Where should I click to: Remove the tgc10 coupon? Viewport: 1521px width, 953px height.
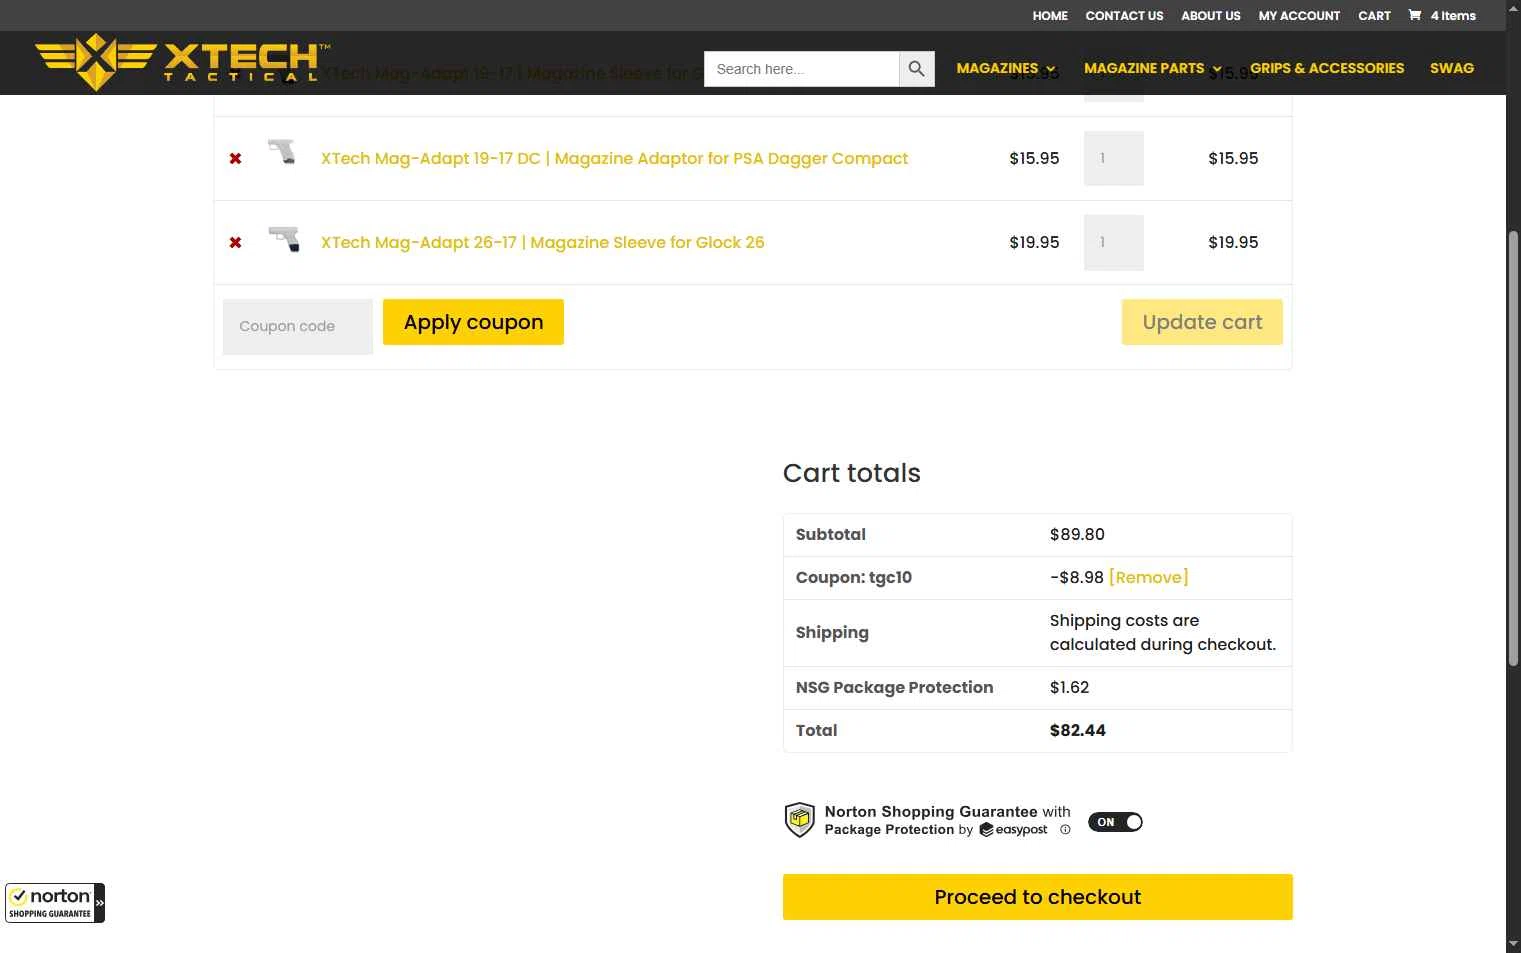coord(1148,577)
